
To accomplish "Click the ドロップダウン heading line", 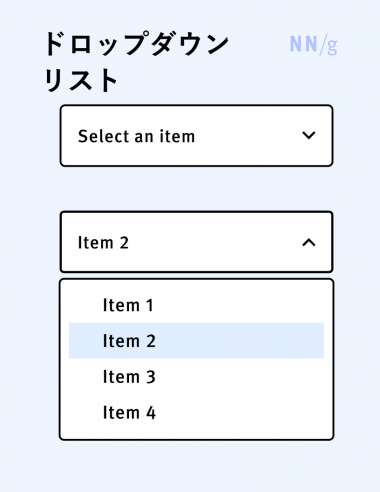I will 136,44.
